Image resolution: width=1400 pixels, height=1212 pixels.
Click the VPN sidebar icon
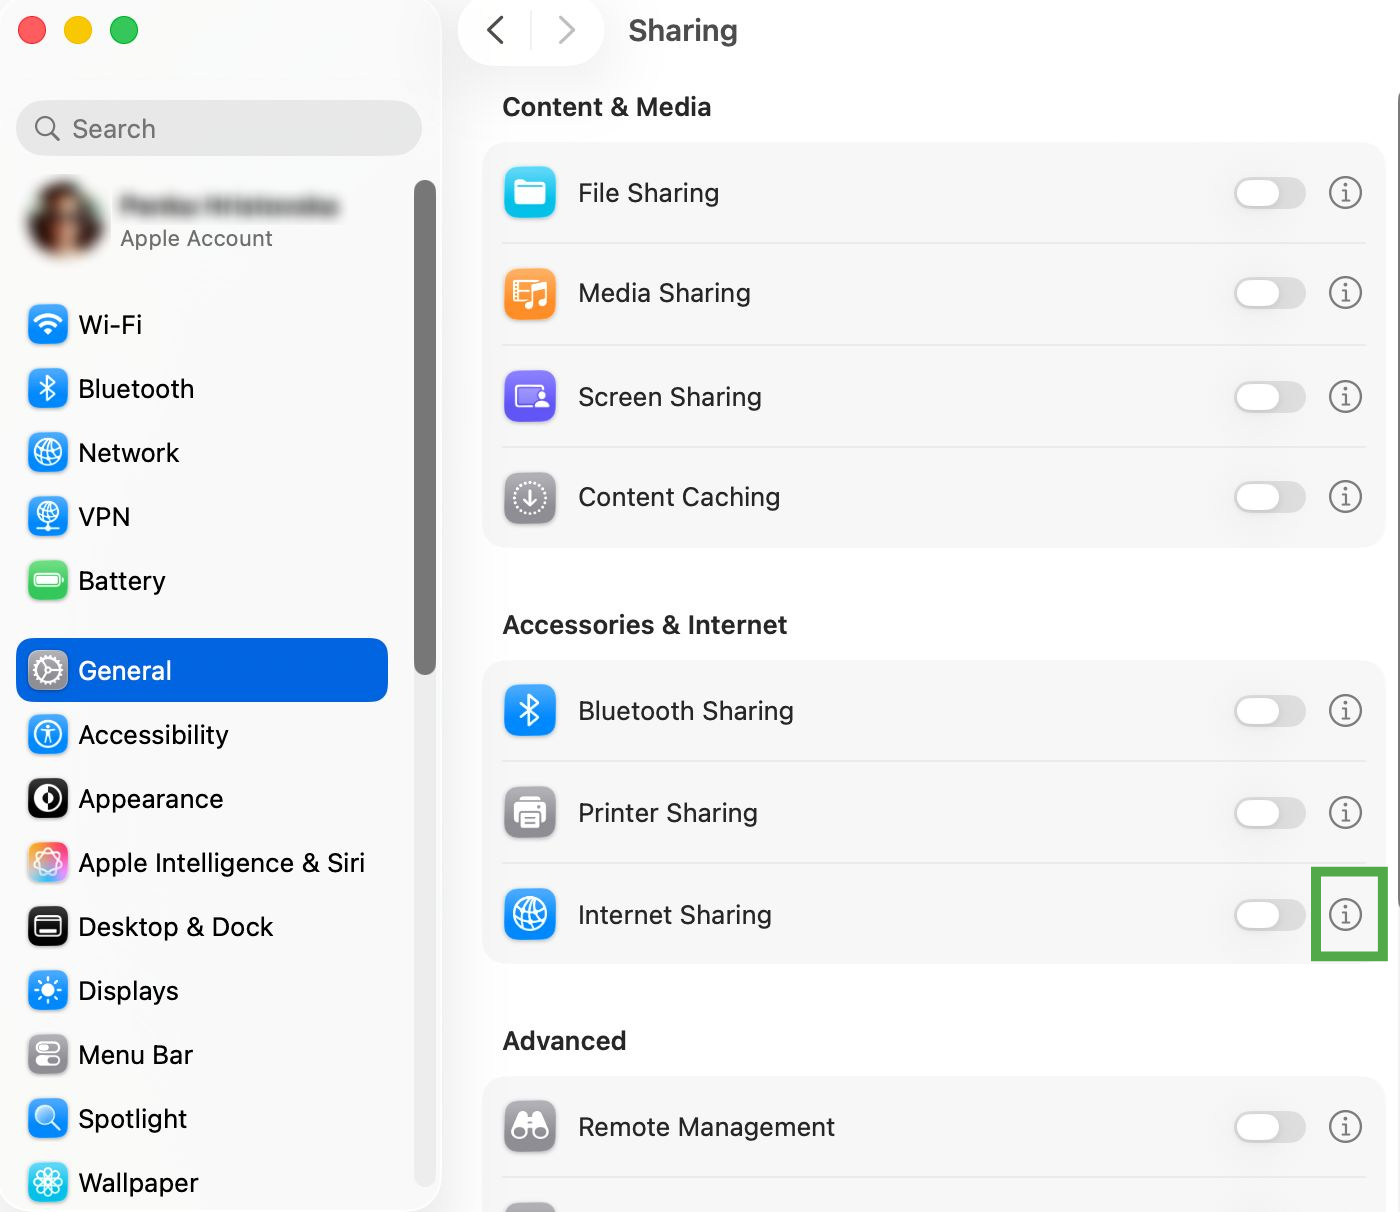[48, 517]
